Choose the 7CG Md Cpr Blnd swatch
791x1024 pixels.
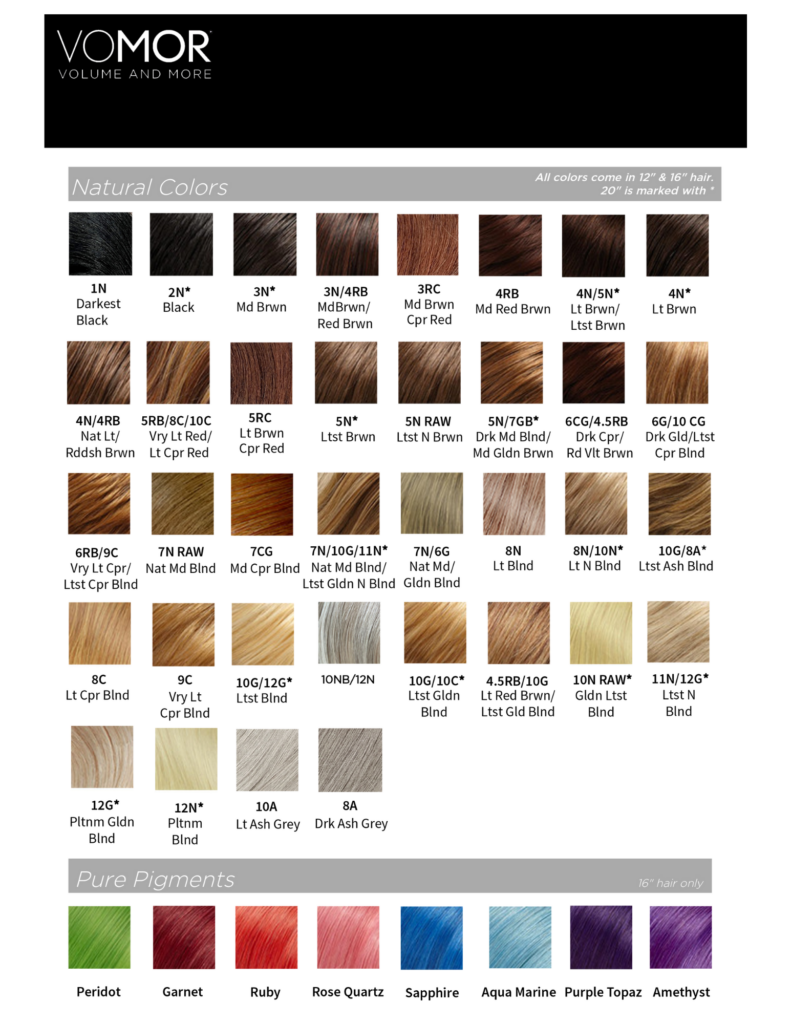[x=262, y=504]
